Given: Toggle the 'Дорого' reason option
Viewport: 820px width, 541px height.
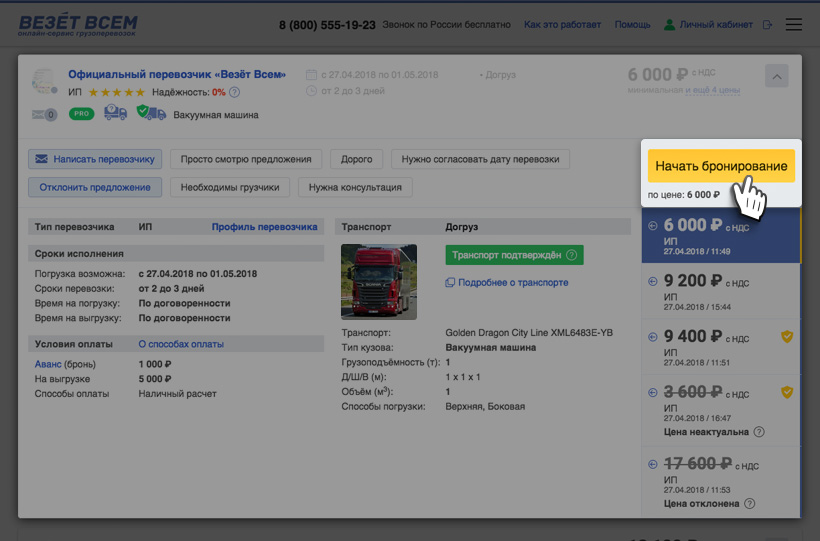Looking at the screenshot, I should pos(356,159).
